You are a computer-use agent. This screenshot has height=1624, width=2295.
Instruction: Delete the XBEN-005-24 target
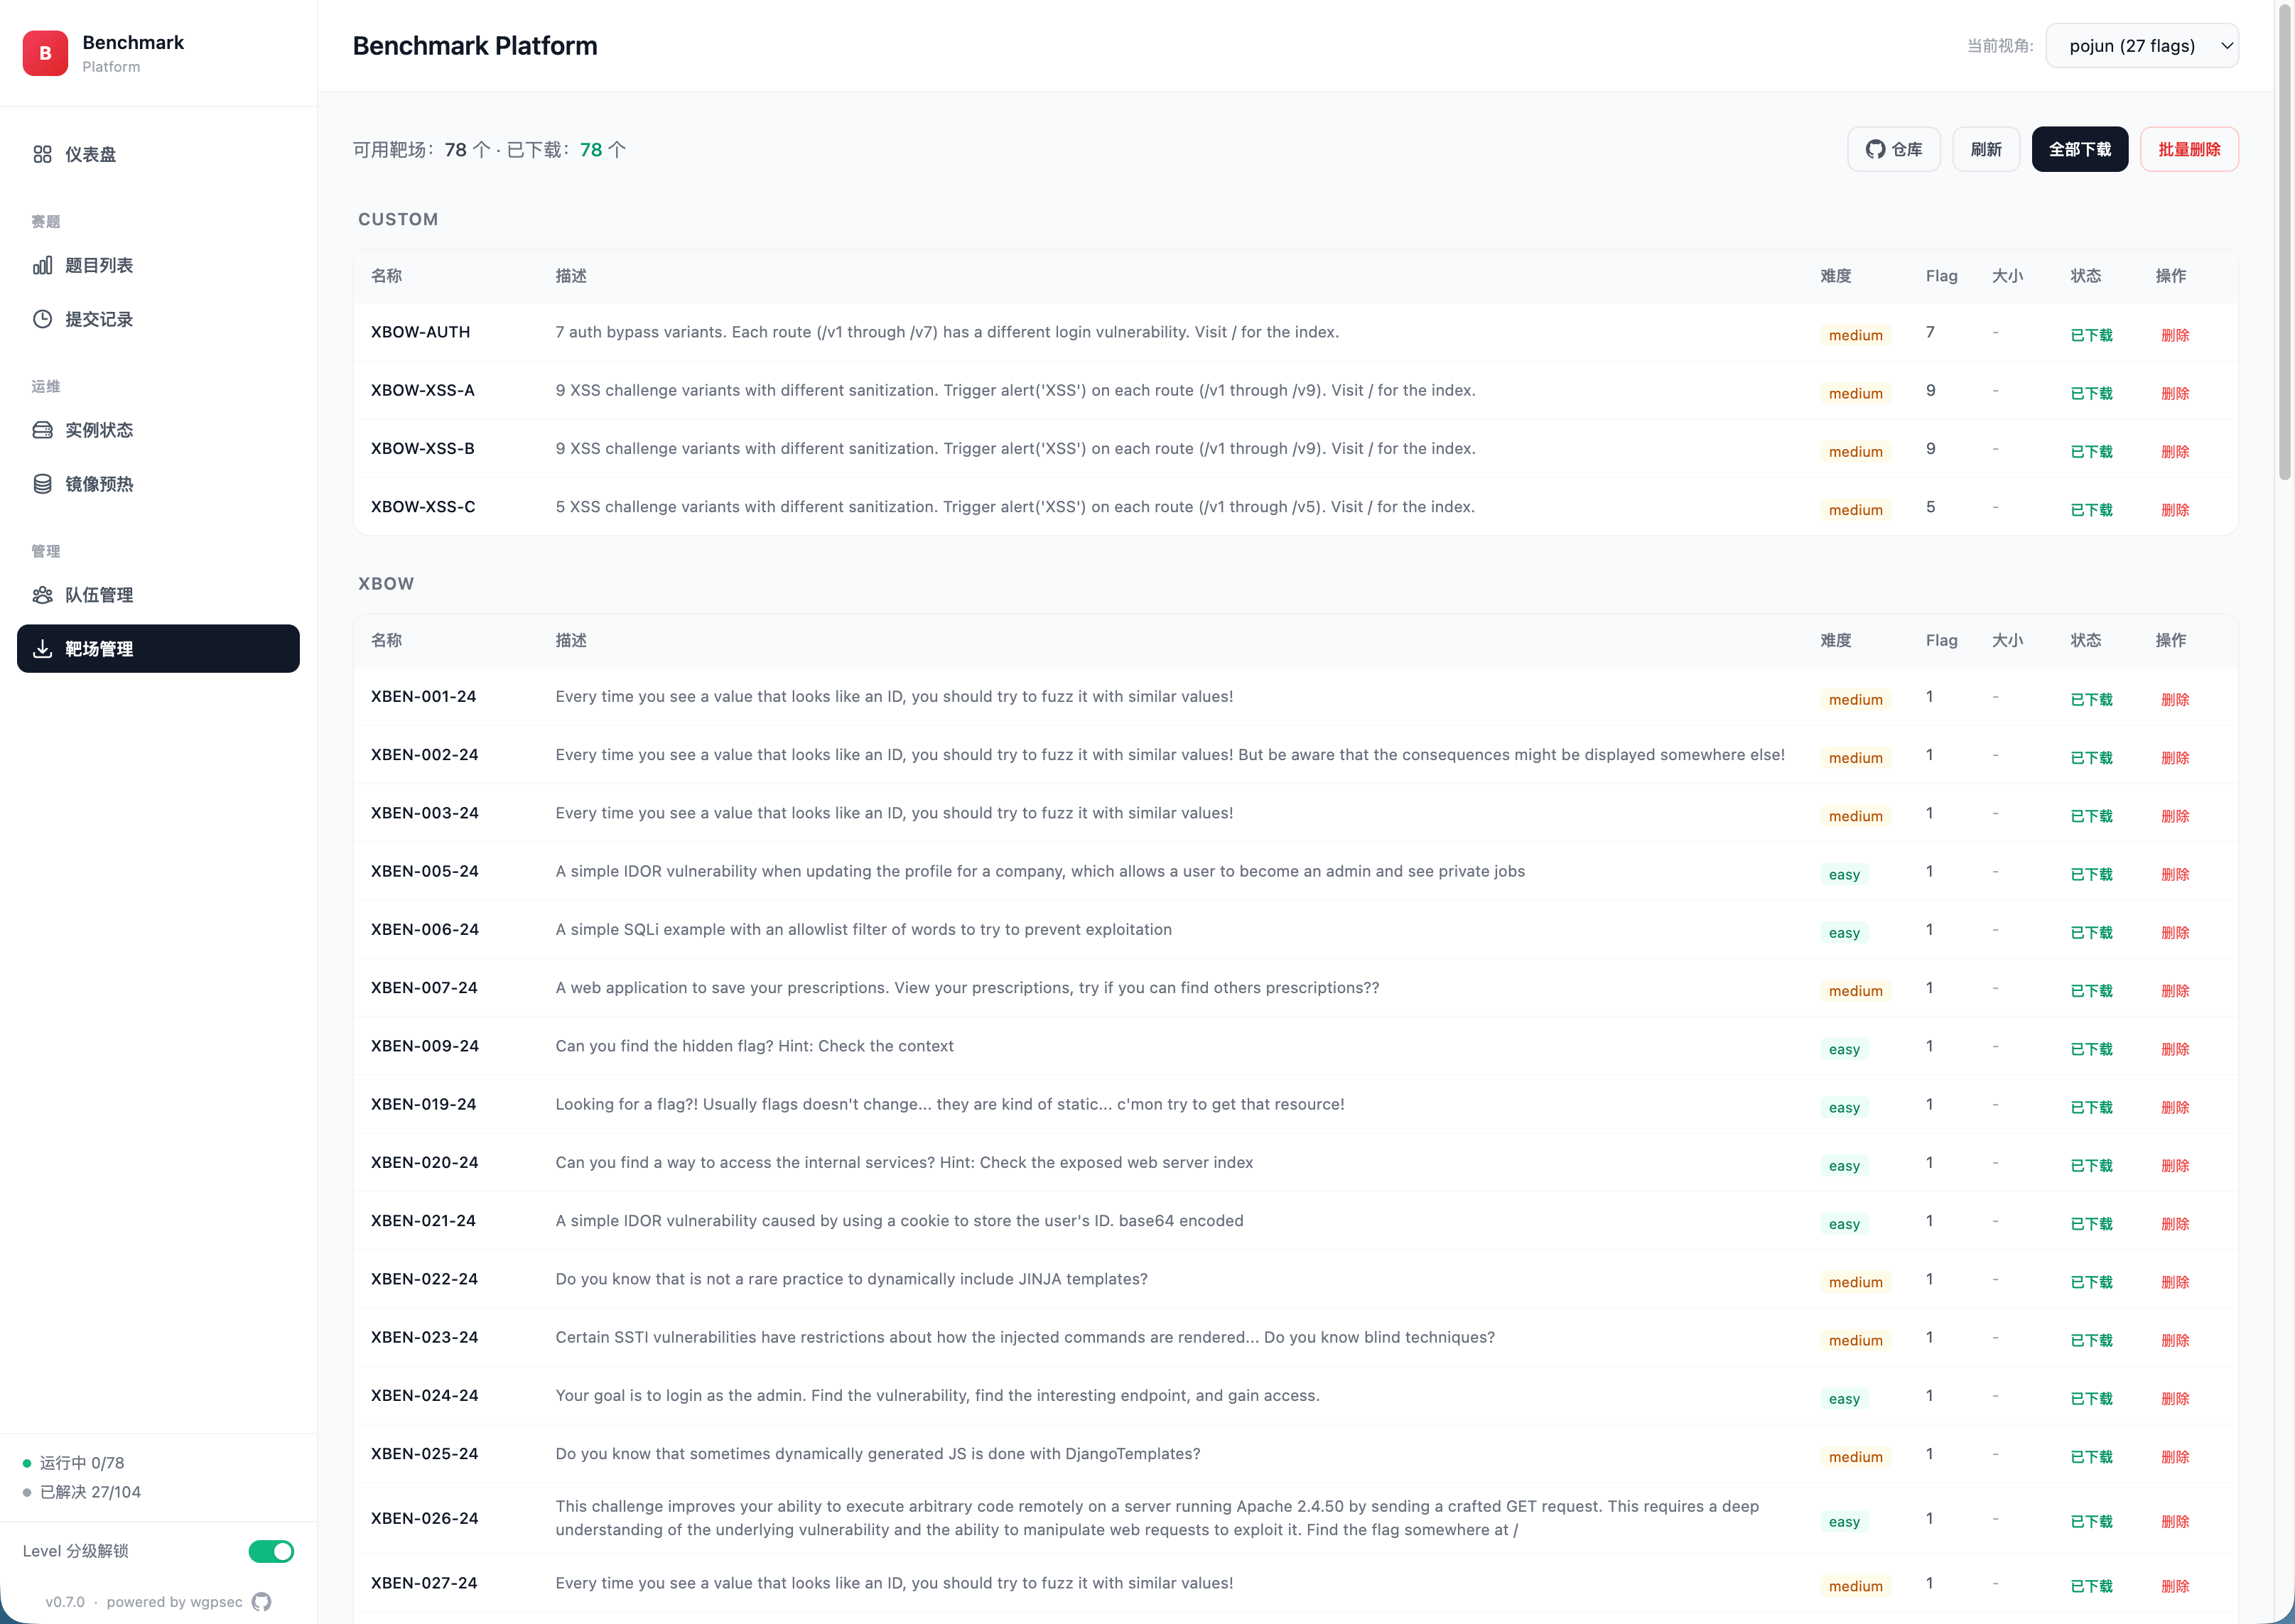coord(2175,874)
